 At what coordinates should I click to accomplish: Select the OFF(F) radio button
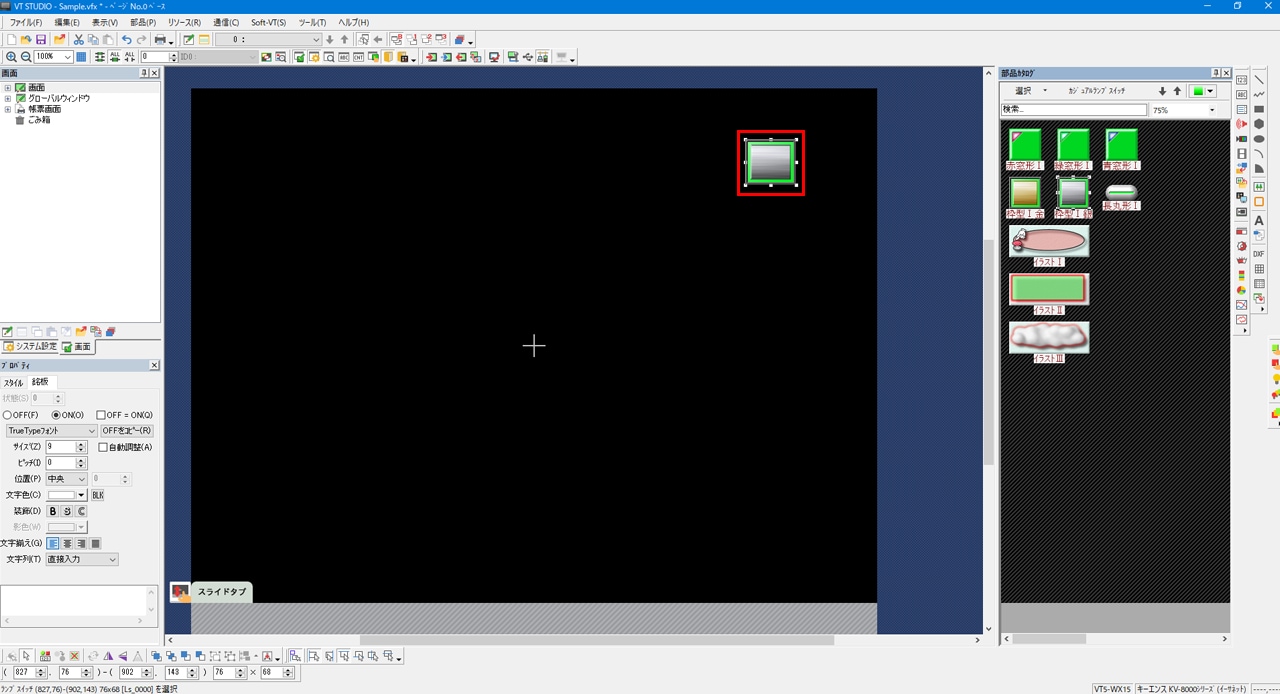(x=8, y=415)
